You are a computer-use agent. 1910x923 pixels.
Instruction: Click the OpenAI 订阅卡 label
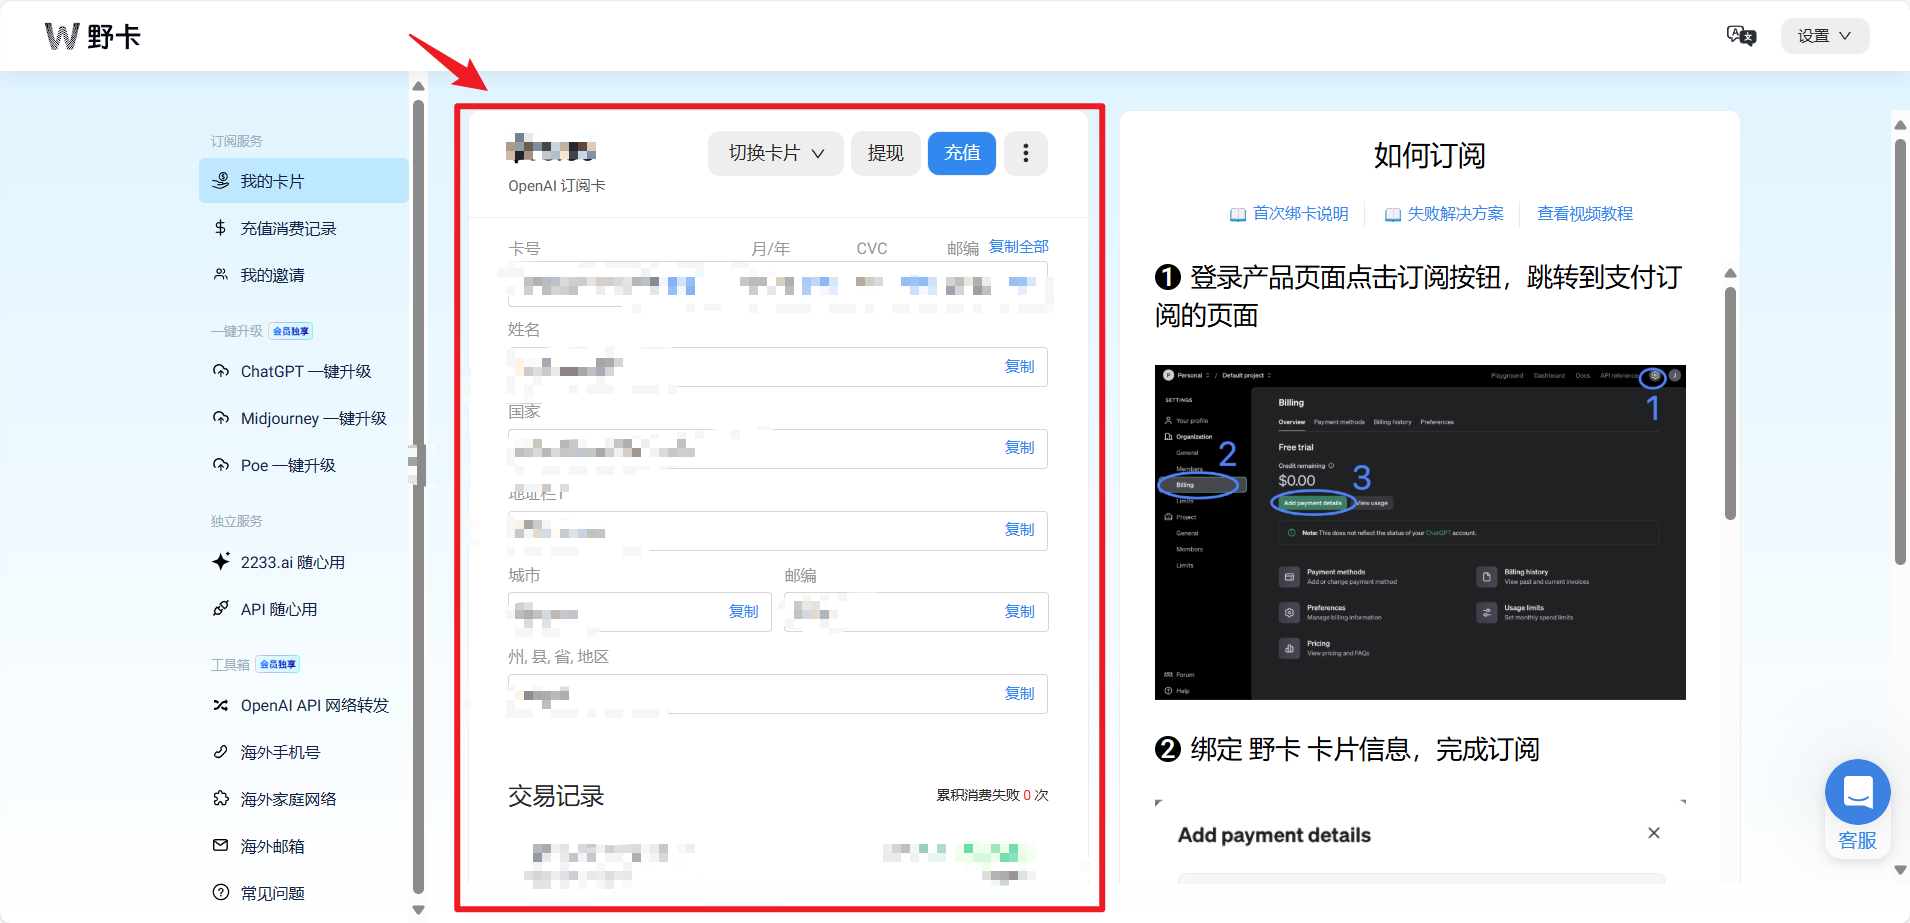pos(557,186)
